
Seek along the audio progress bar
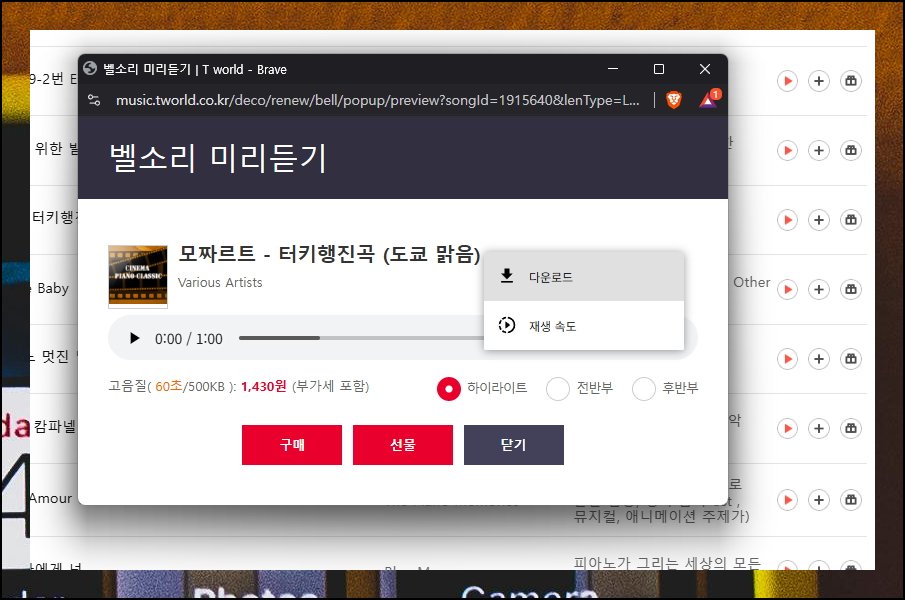361,338
